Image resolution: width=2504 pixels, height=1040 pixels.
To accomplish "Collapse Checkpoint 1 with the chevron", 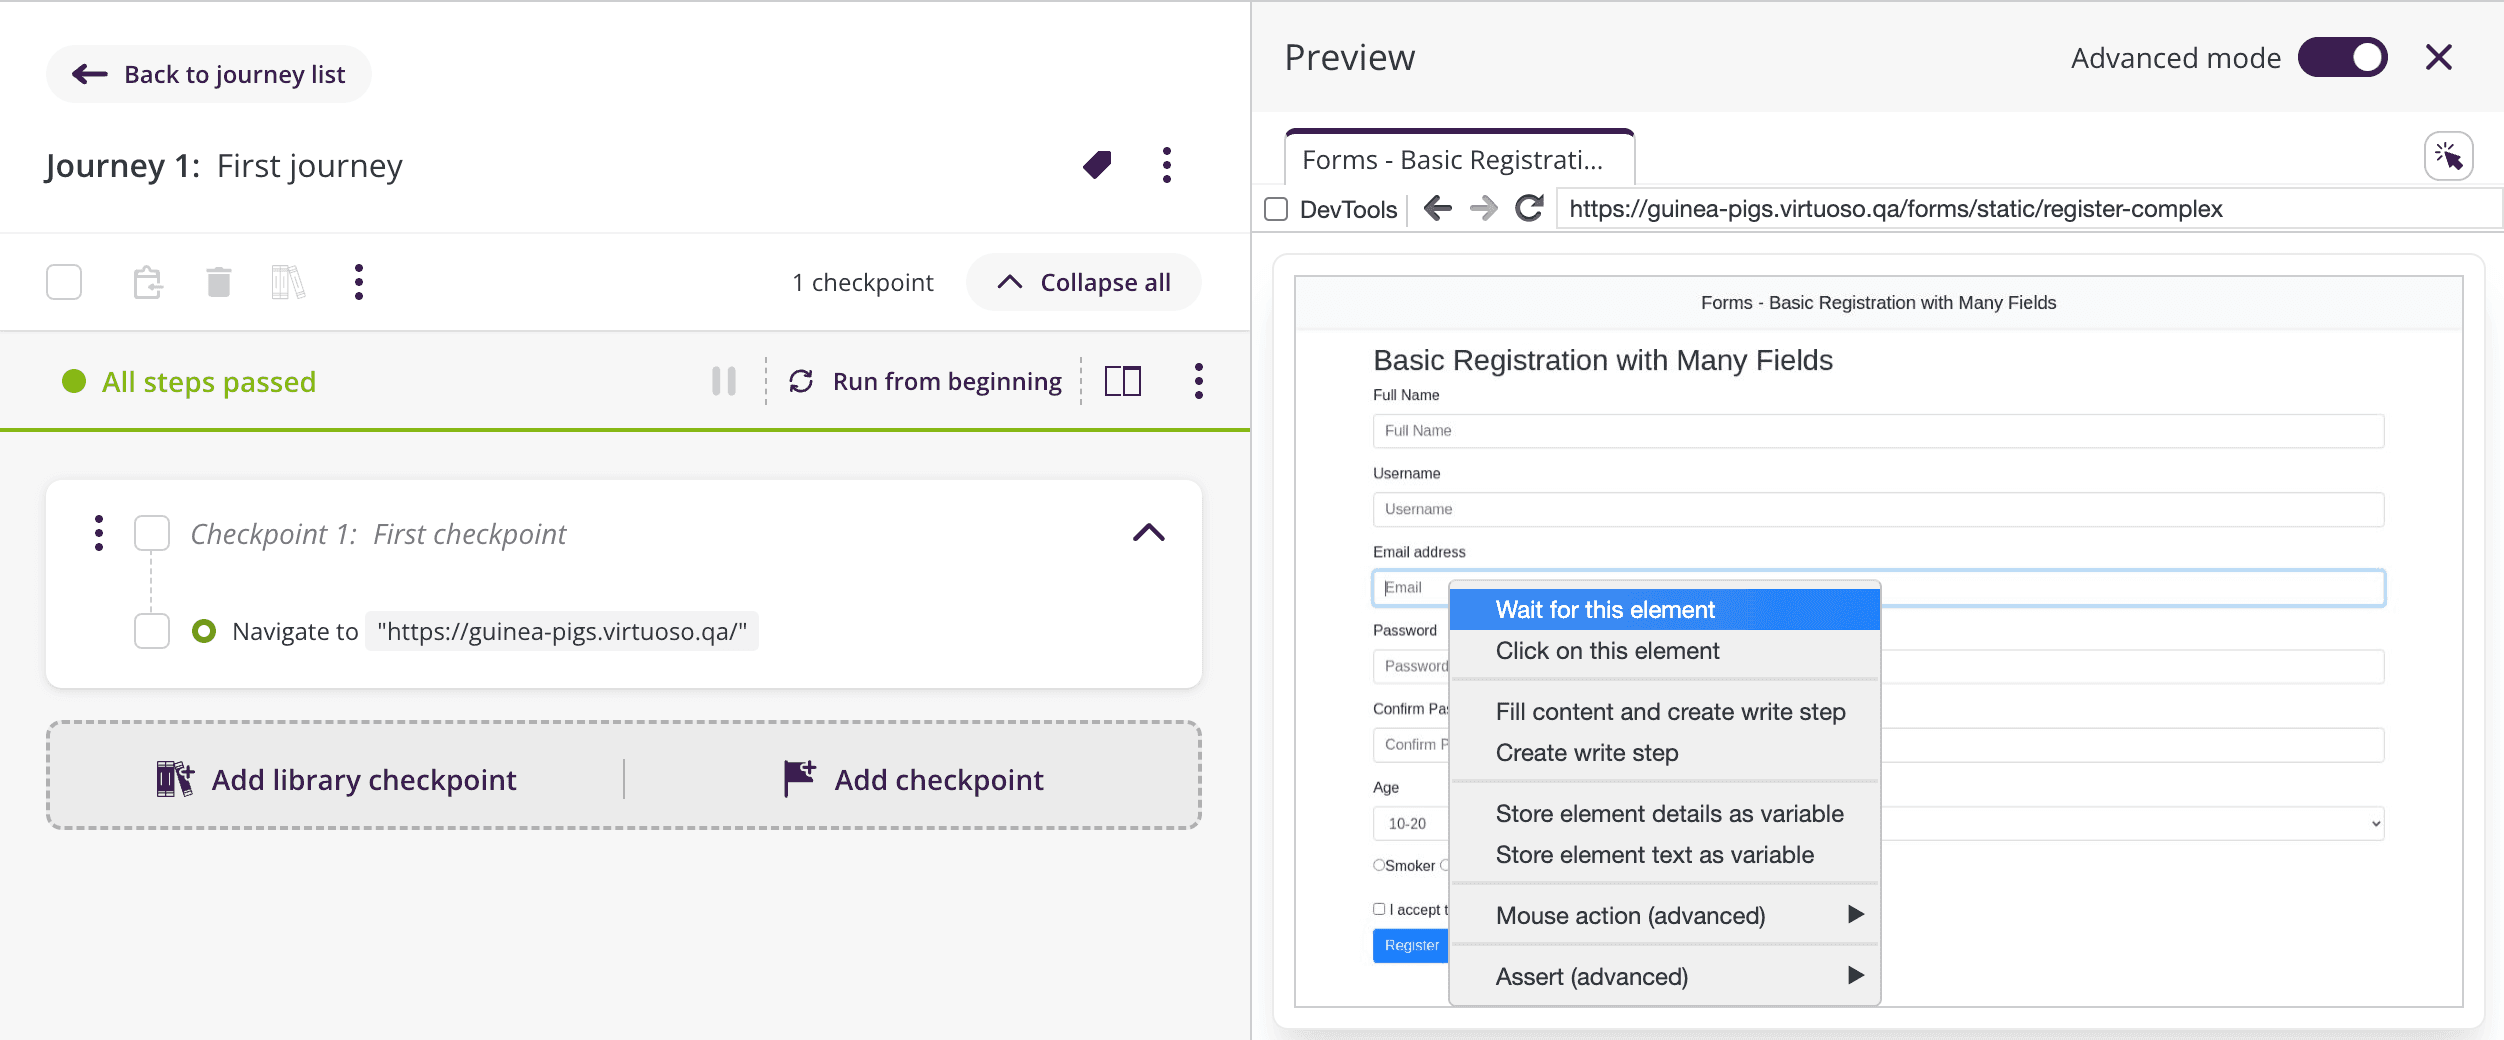I will click(1148, 533).
